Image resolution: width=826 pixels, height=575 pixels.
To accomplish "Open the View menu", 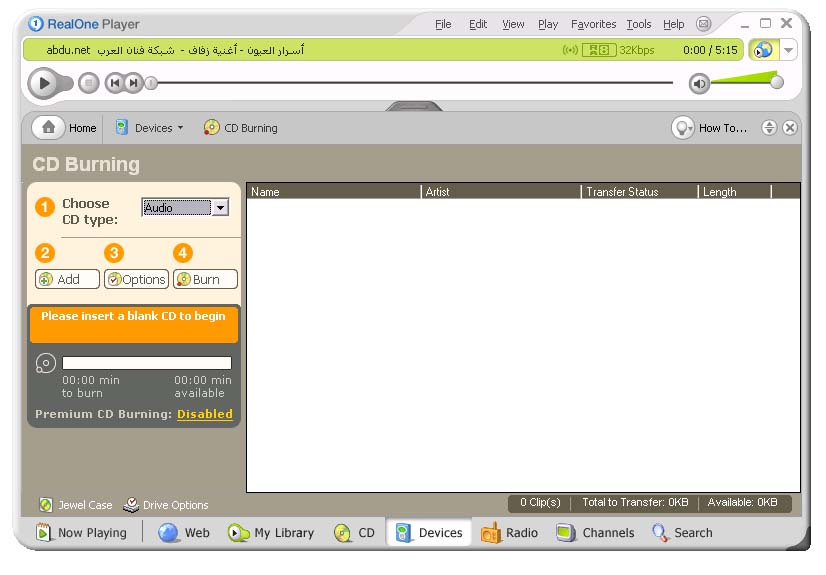I will (x=513, y=24).
